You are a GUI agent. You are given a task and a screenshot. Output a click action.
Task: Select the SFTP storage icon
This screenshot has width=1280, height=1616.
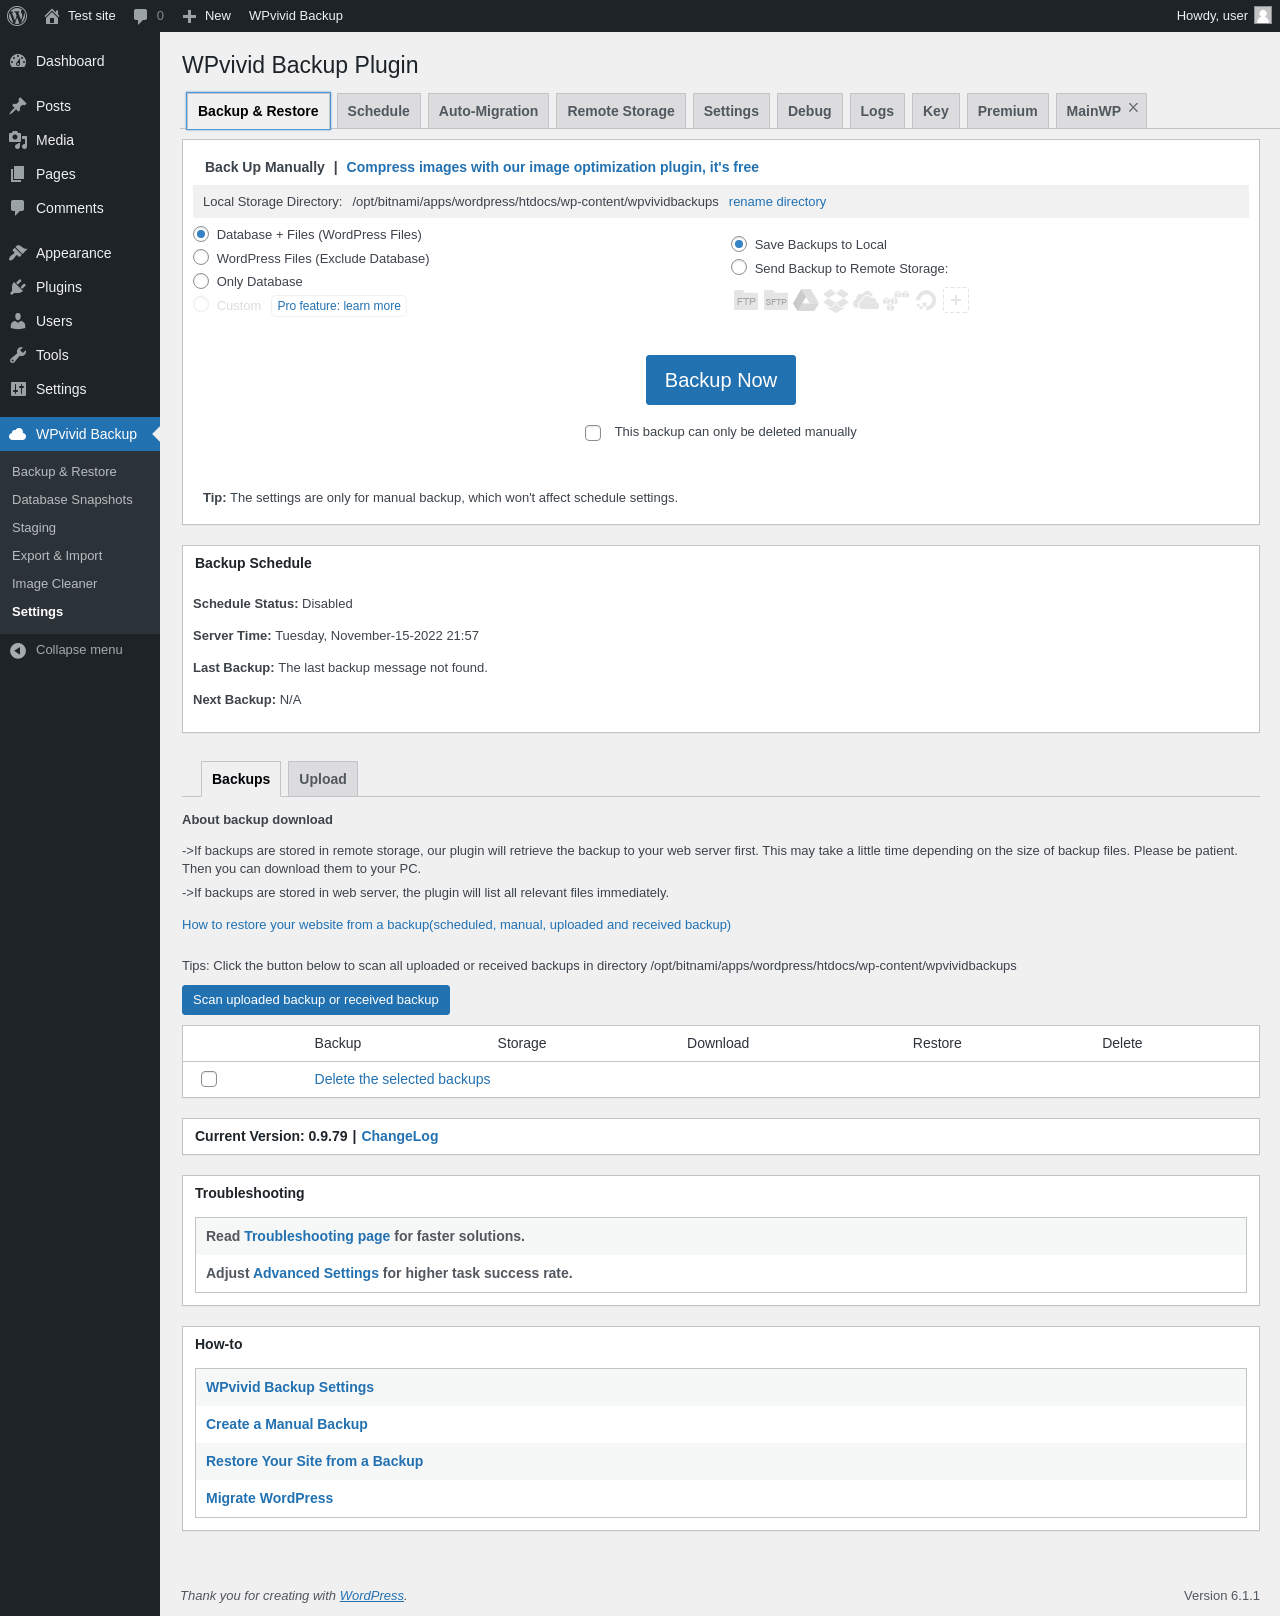pos(776,300)
